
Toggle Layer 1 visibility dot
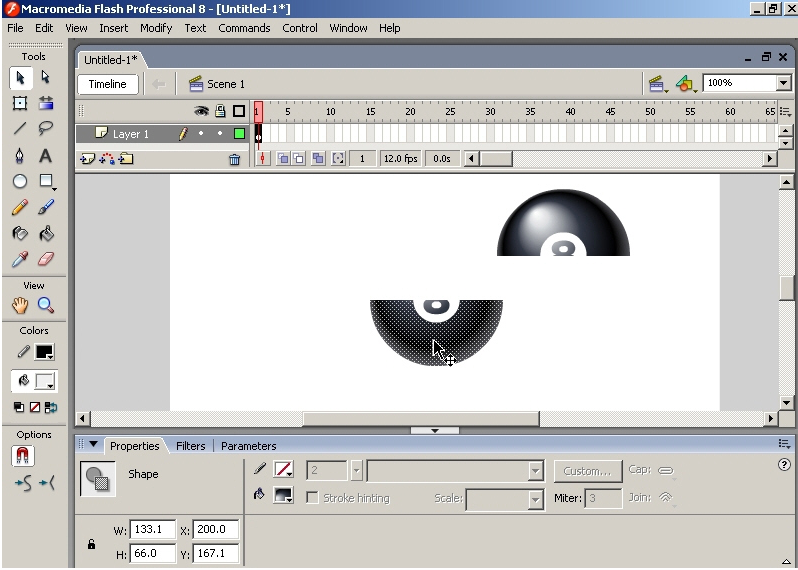click(201, 133)
